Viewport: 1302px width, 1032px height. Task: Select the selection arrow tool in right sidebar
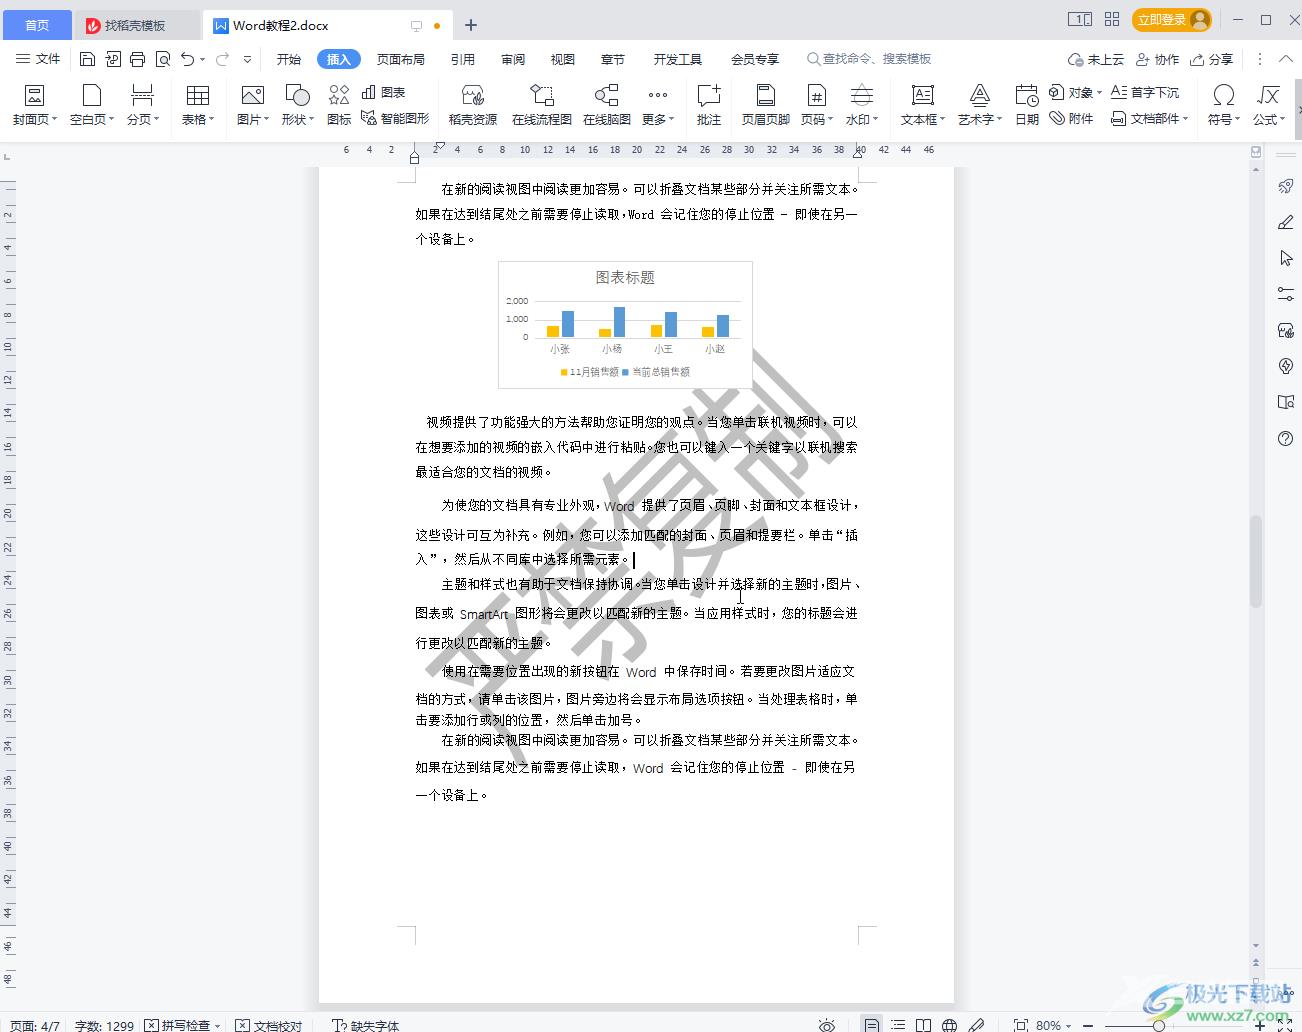tap(1286, 258)
